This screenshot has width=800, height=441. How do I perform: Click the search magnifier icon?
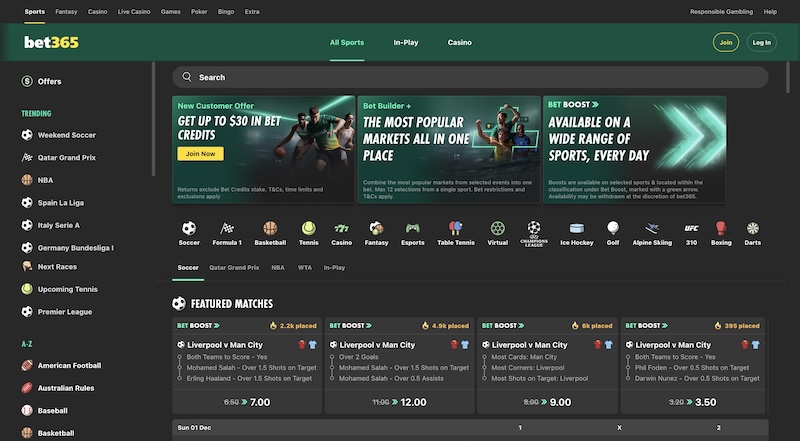pyautogui.click(x=187, y=77)
